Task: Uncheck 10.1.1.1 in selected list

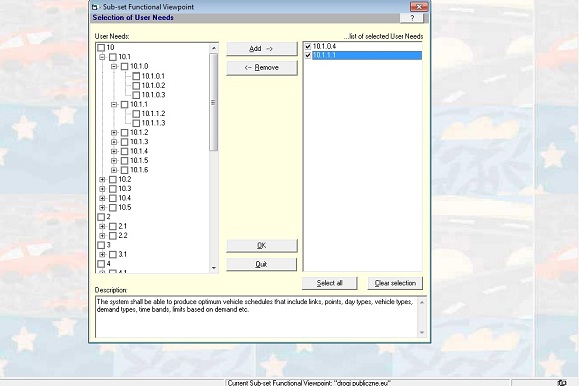Action: pyautogui.click(x=308, y=56)
